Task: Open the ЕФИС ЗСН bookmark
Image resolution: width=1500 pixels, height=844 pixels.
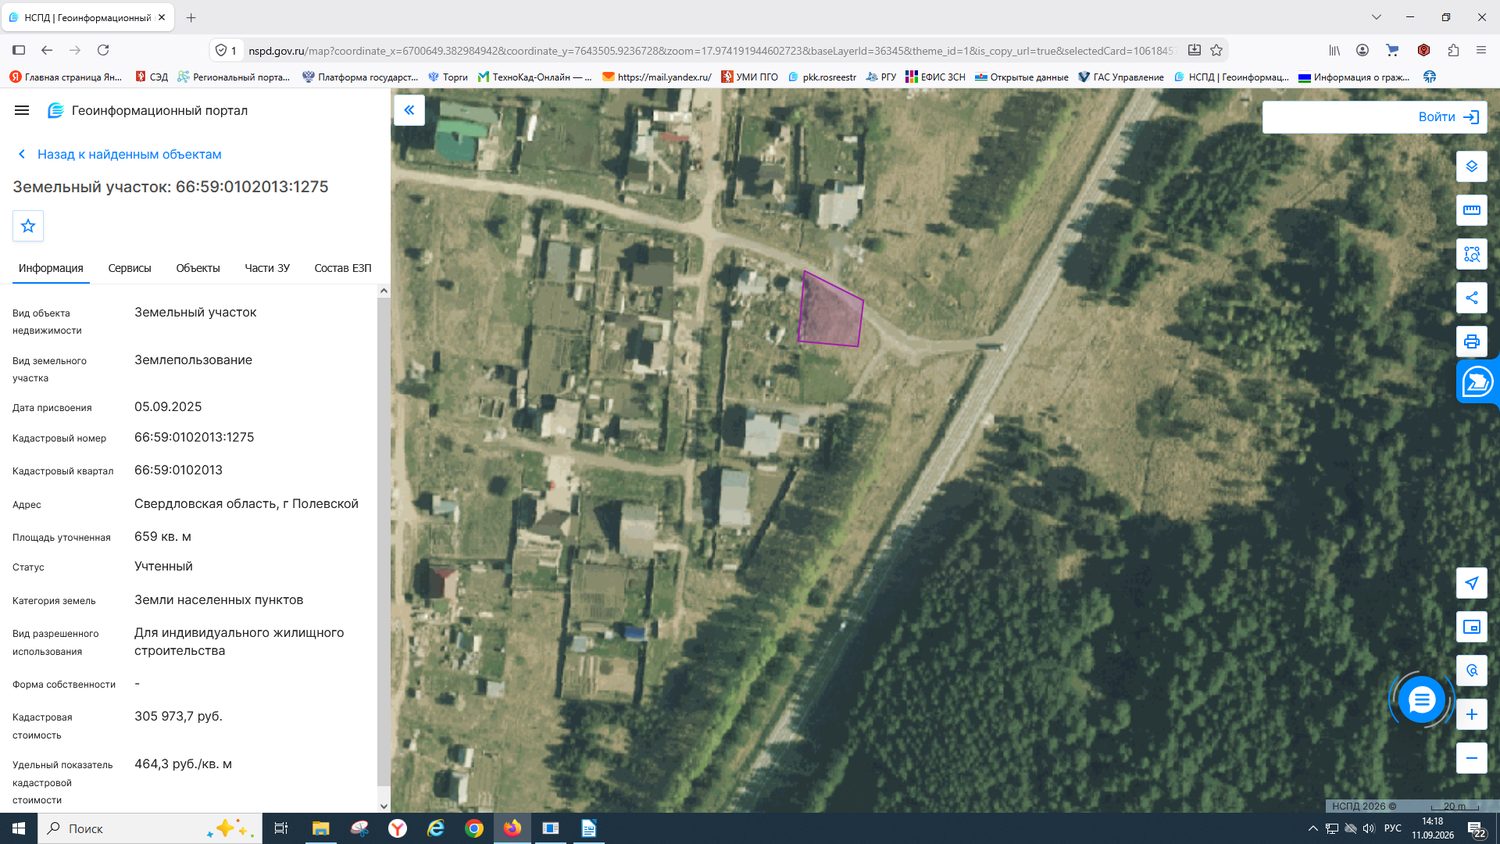Action: pos(935,77)
